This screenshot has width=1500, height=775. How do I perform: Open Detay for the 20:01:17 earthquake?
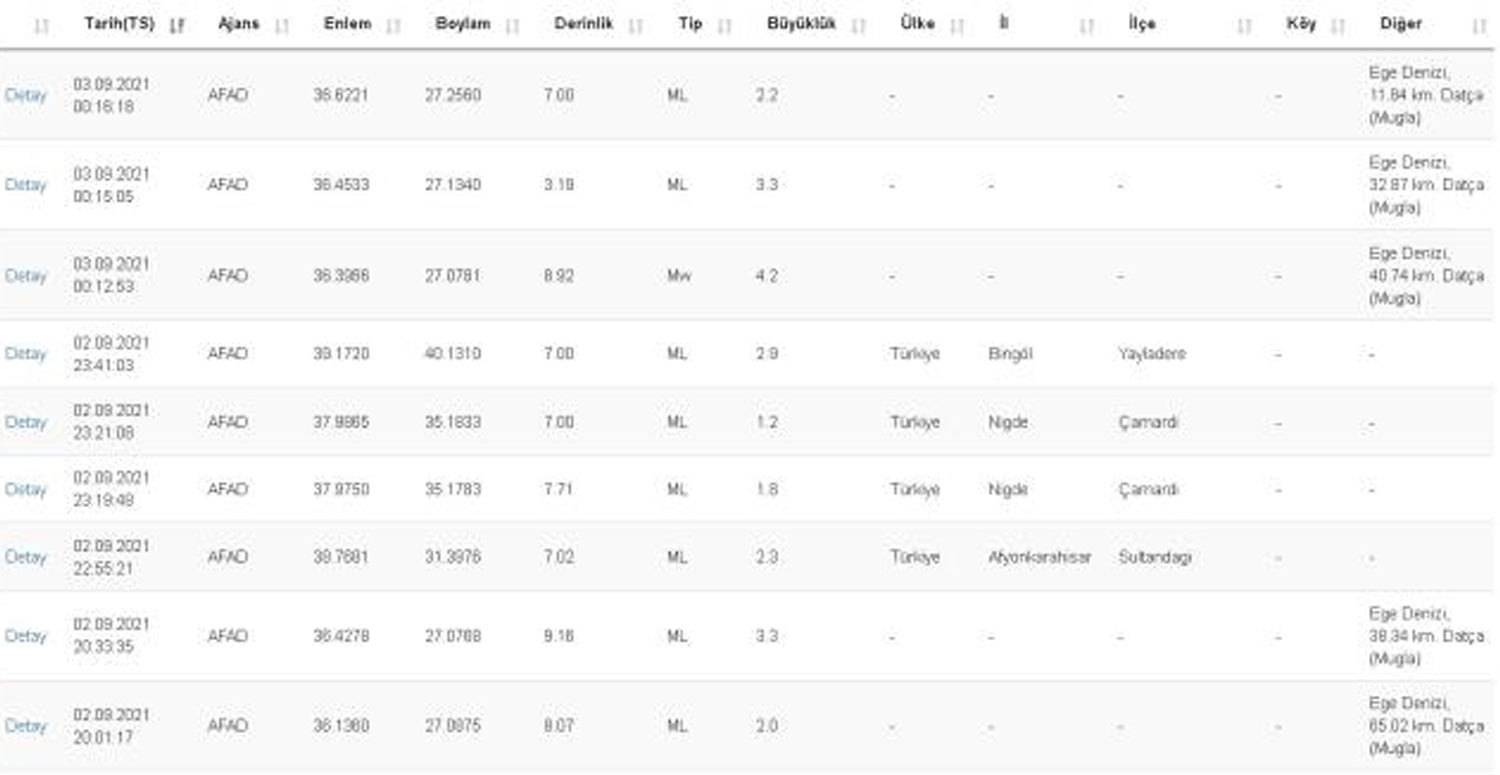25,725
